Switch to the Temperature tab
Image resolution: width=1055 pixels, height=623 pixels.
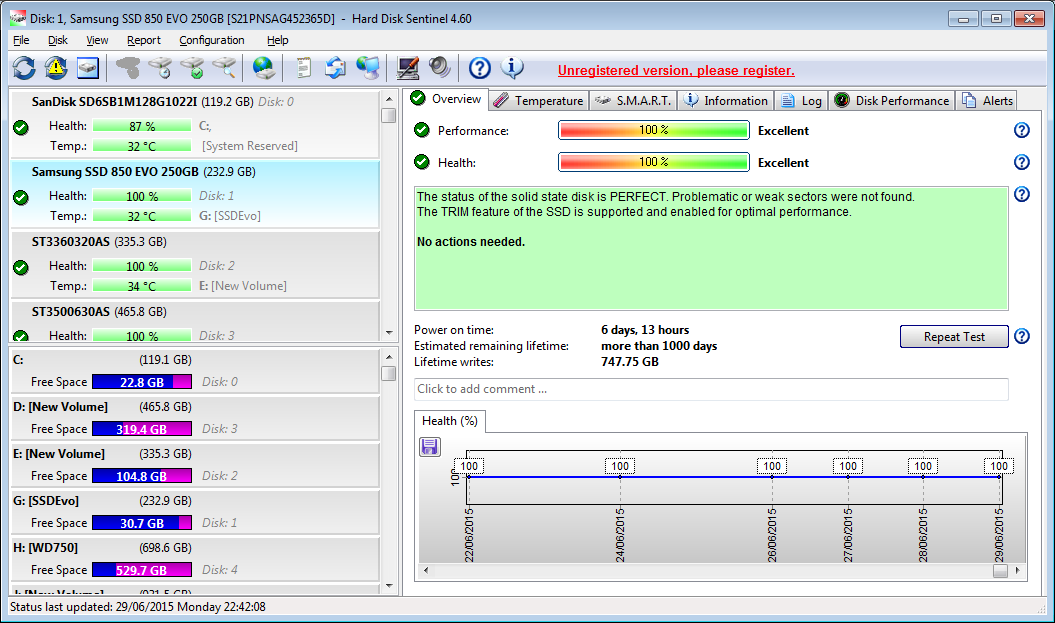tap(538, 101)
